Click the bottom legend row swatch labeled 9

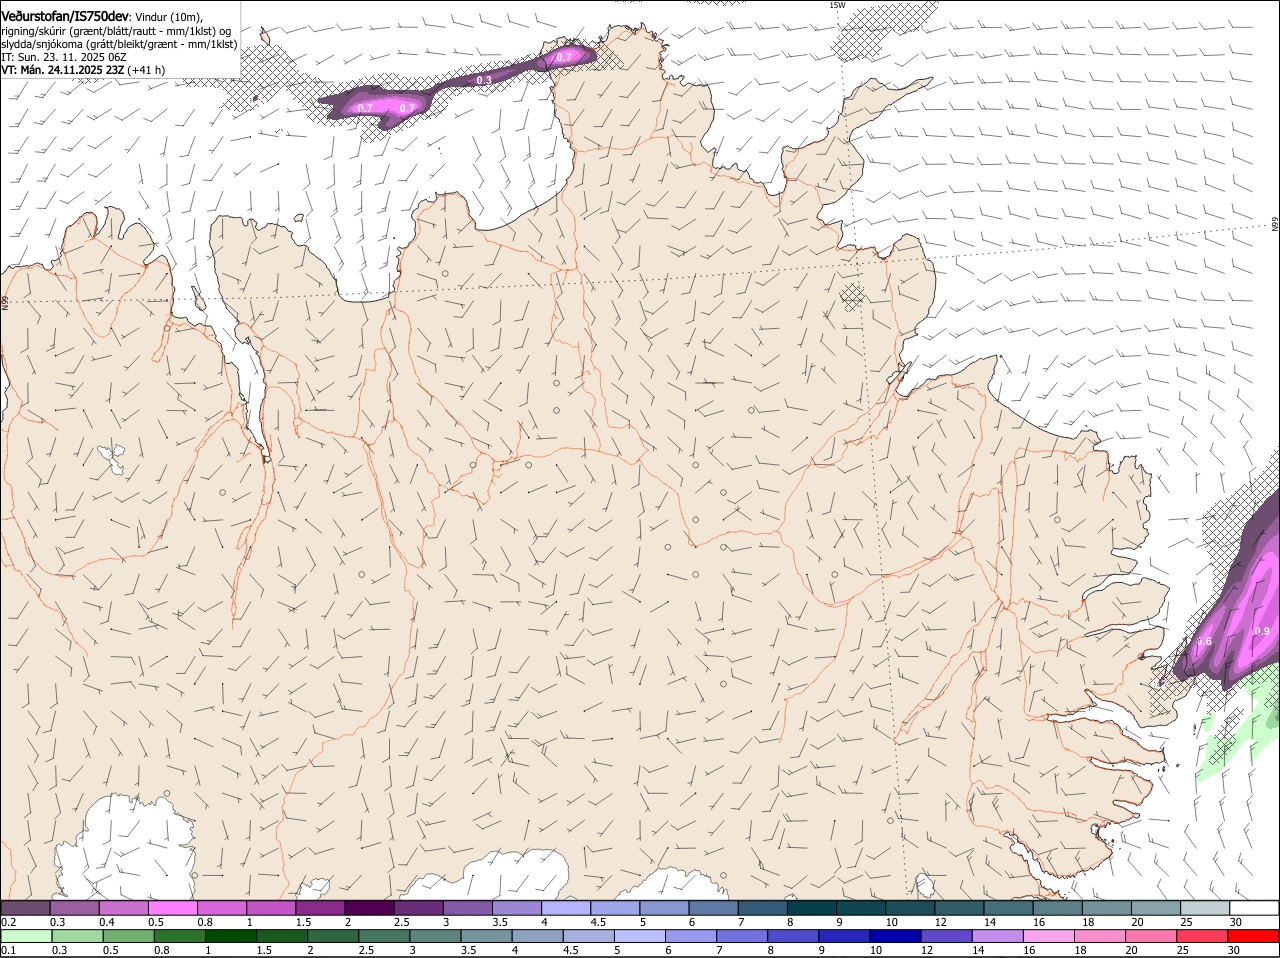click(x=843, y=936)
